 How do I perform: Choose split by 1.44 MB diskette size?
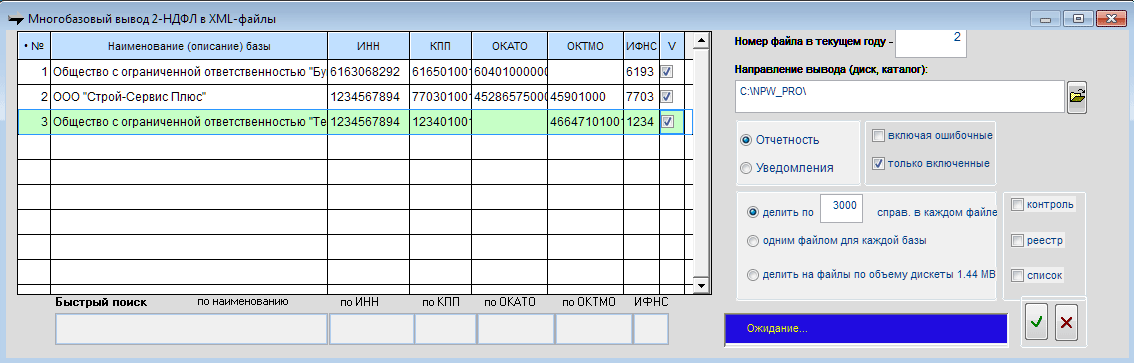click(x=753, y=275)
